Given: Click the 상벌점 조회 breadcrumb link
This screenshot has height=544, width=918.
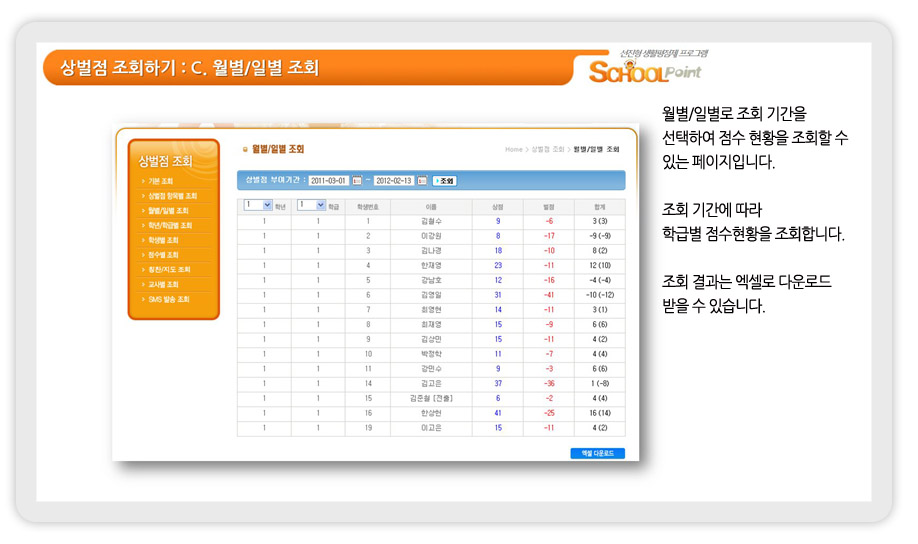Looking at the screenshot, I should [548, 149].
